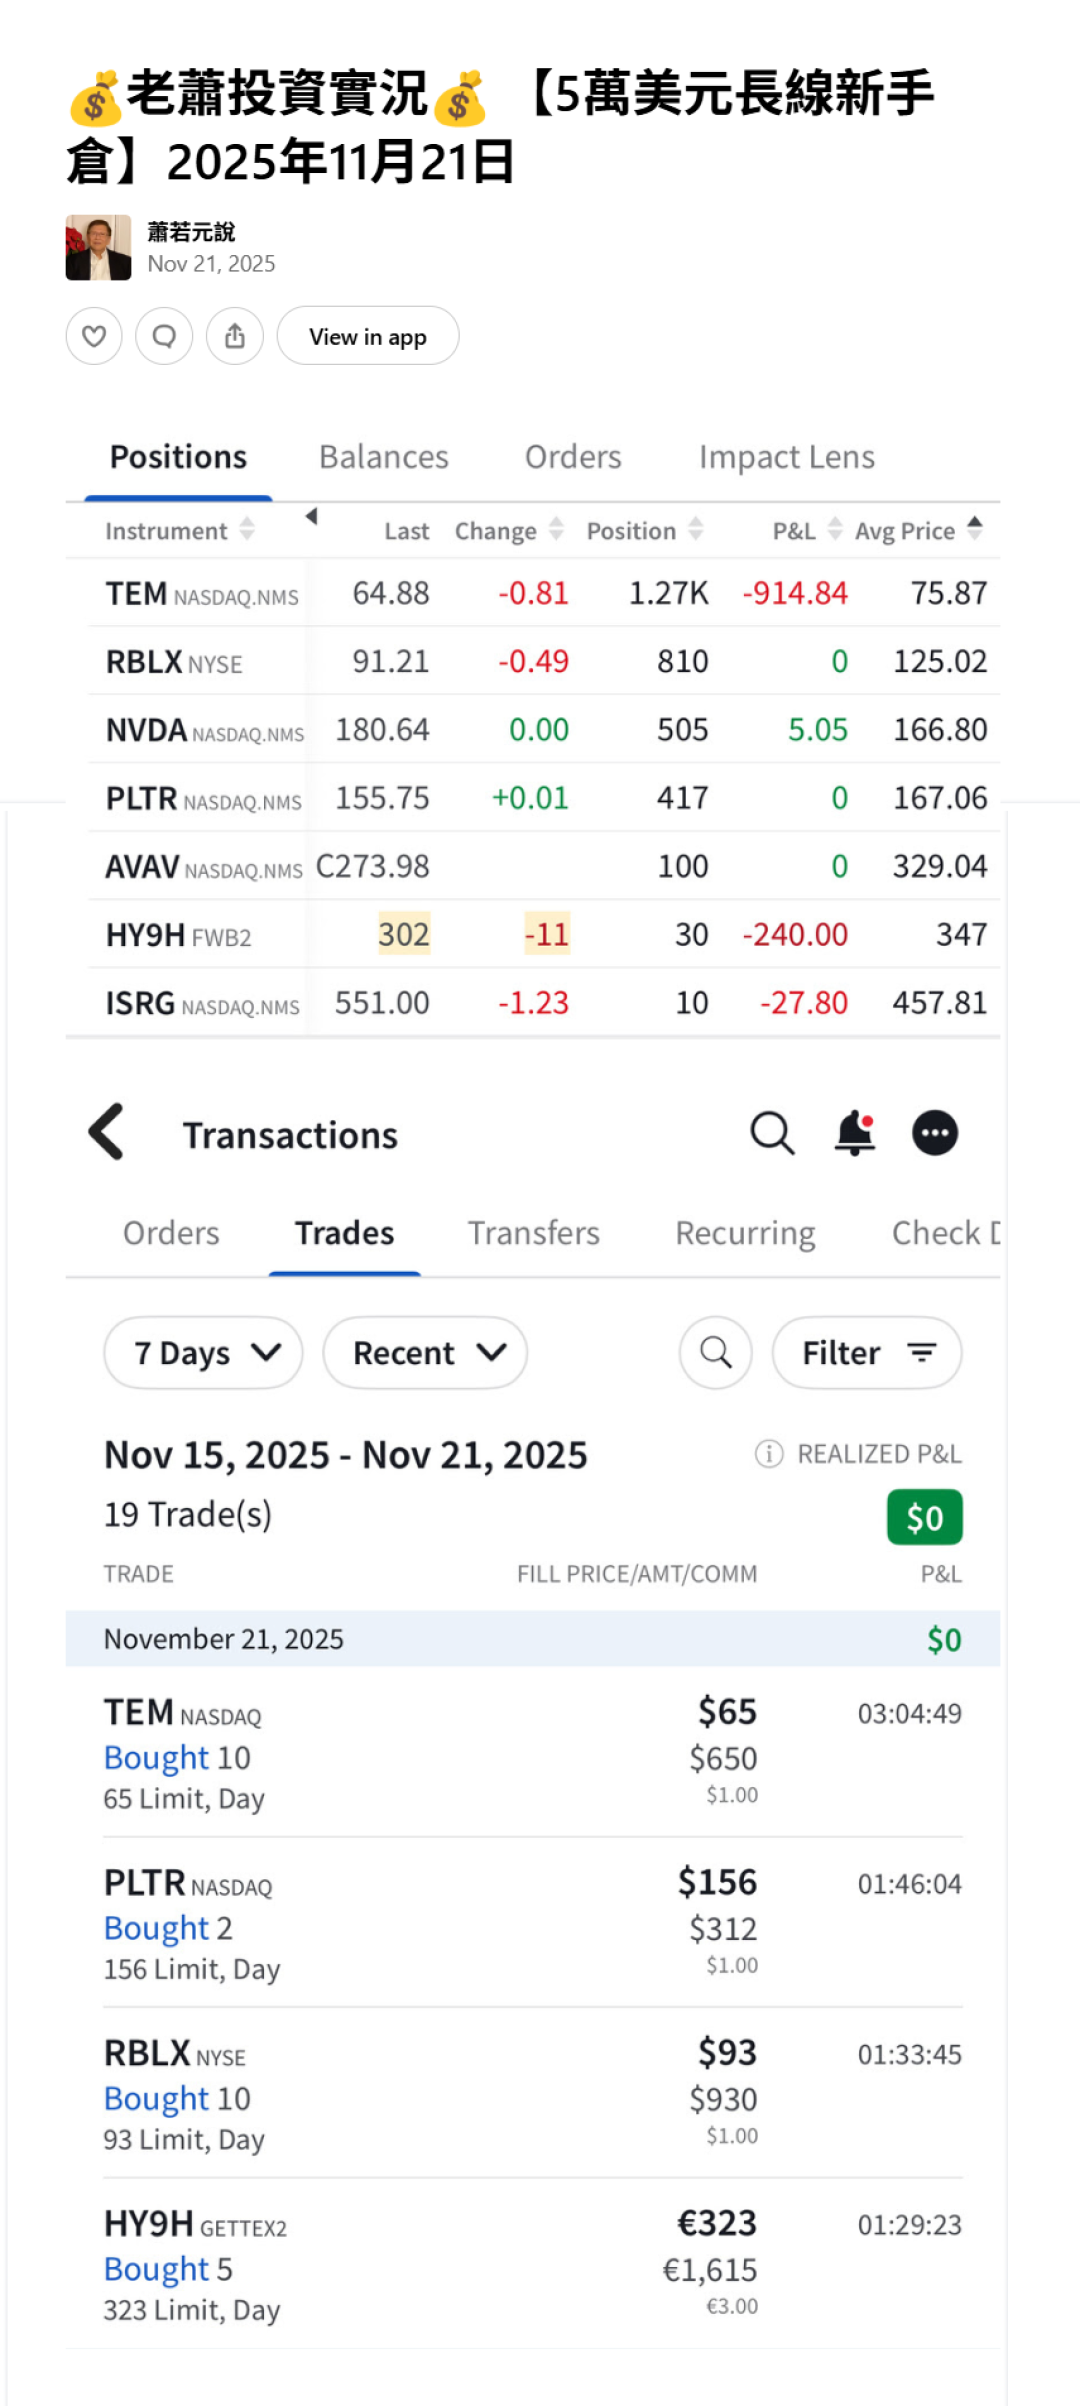Open the Recent sort dropdown
This screenshot has height=2406, width=1080.
pyautogui.click(x=425, y=1353)
